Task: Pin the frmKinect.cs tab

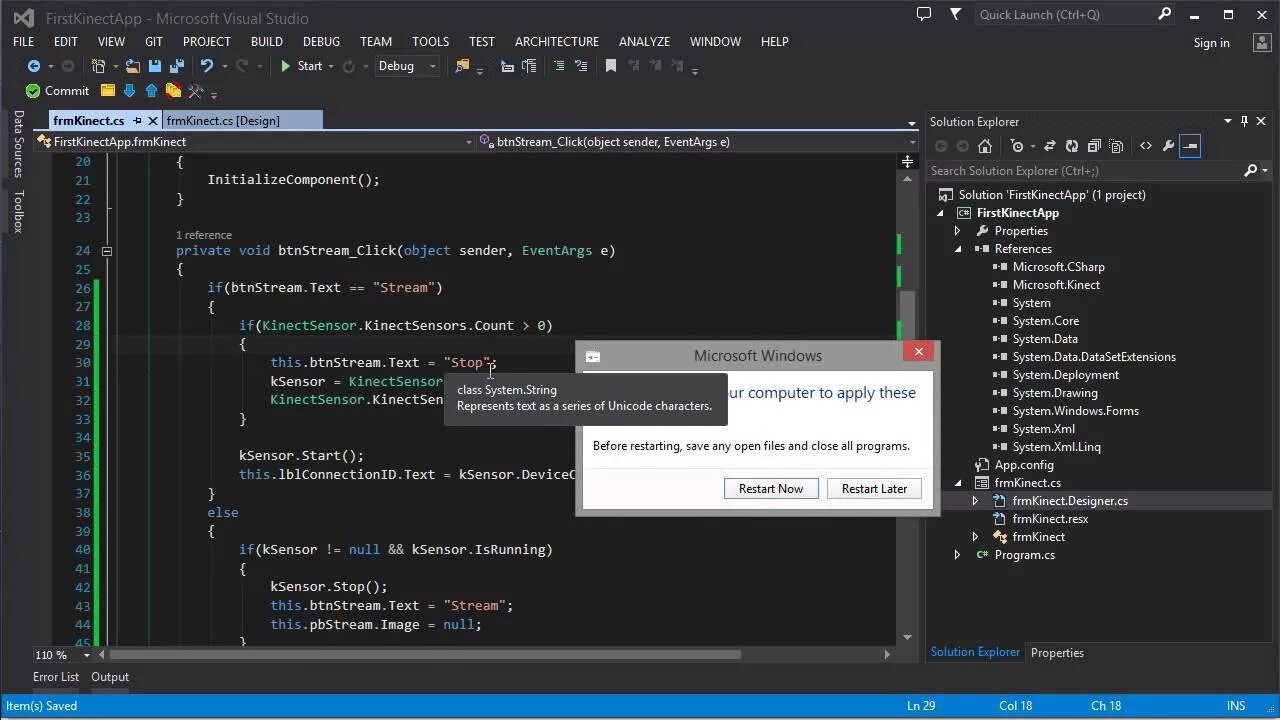Action: click(137, 121)
